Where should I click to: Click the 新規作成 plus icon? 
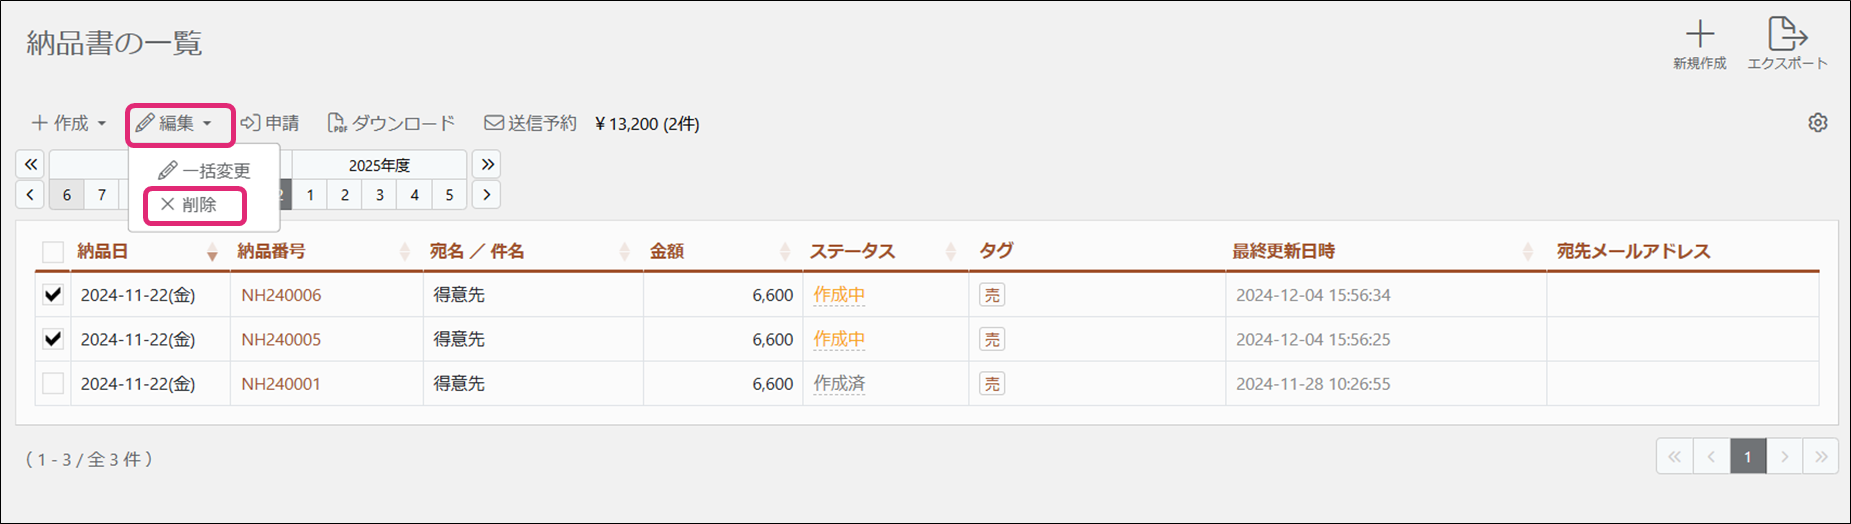1699,34
